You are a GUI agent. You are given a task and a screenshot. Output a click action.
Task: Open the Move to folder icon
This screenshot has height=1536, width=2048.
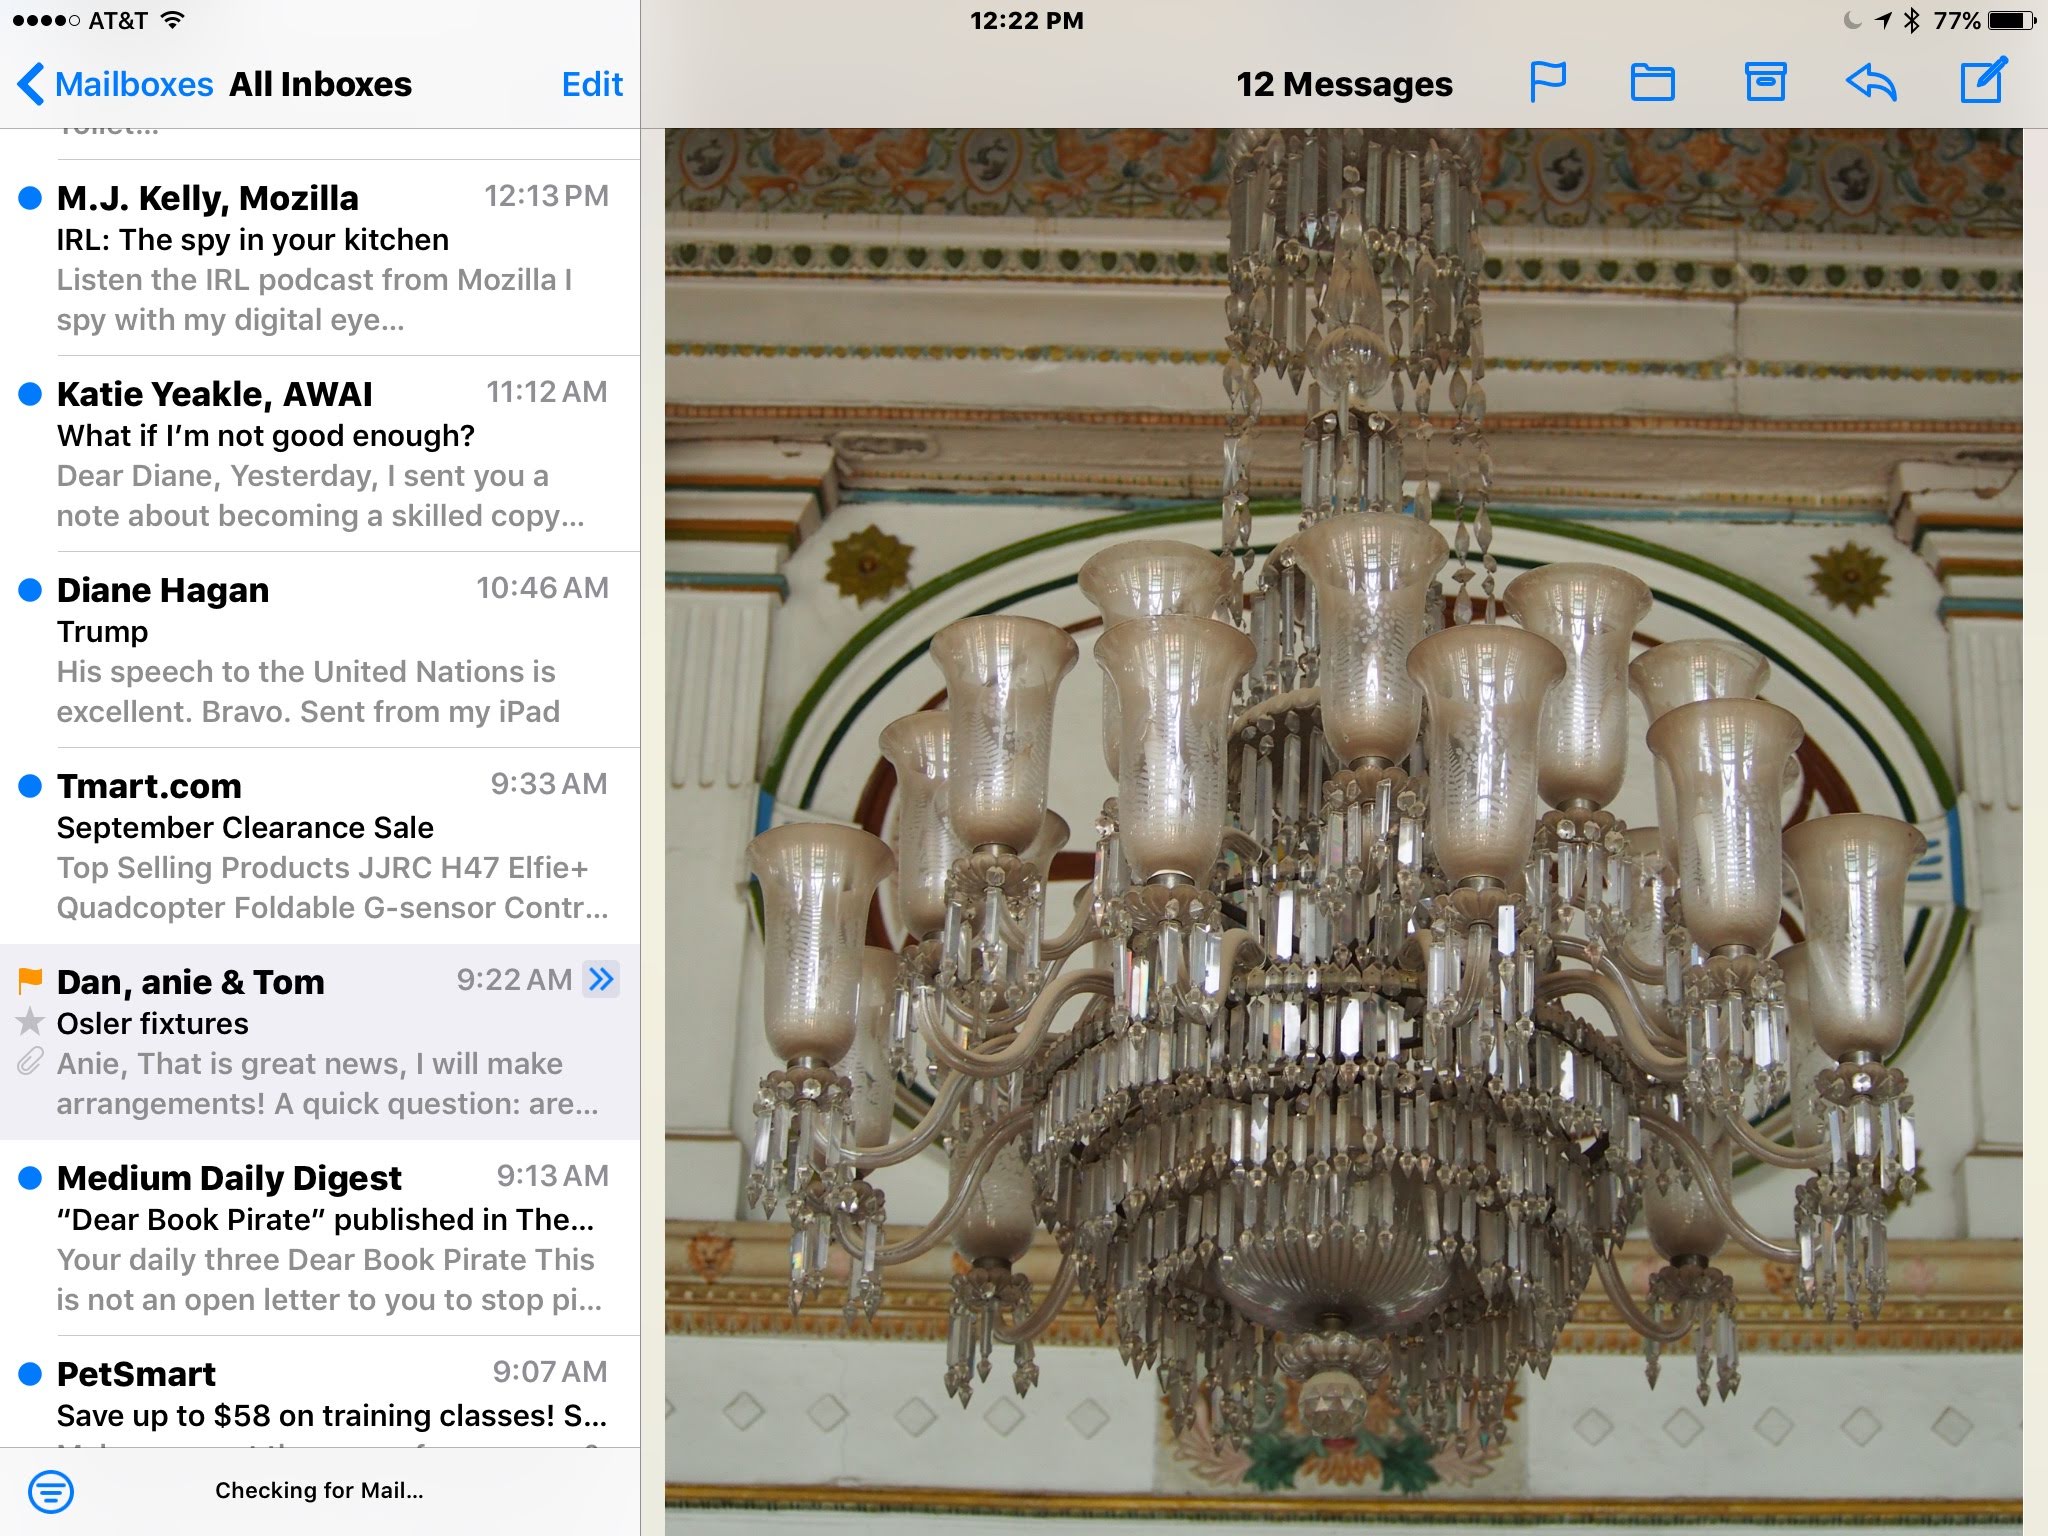[1652, 82]
